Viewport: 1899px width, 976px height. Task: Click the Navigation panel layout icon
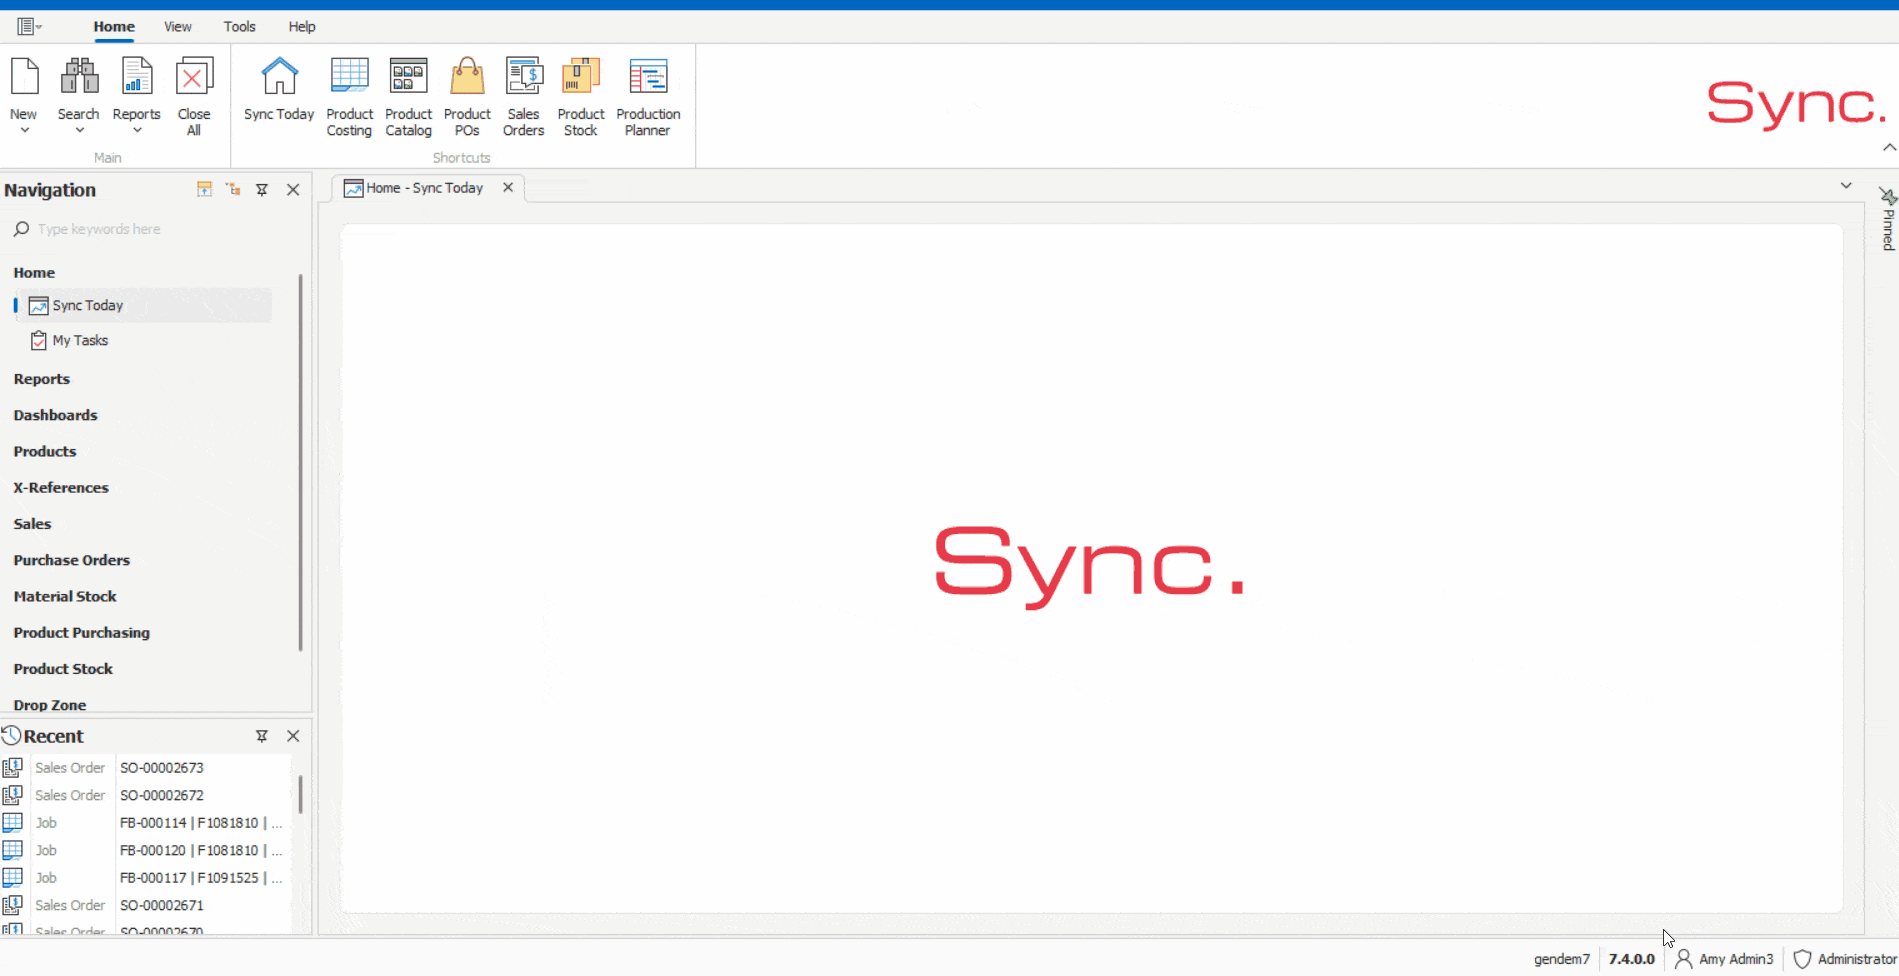coord(204,189)
